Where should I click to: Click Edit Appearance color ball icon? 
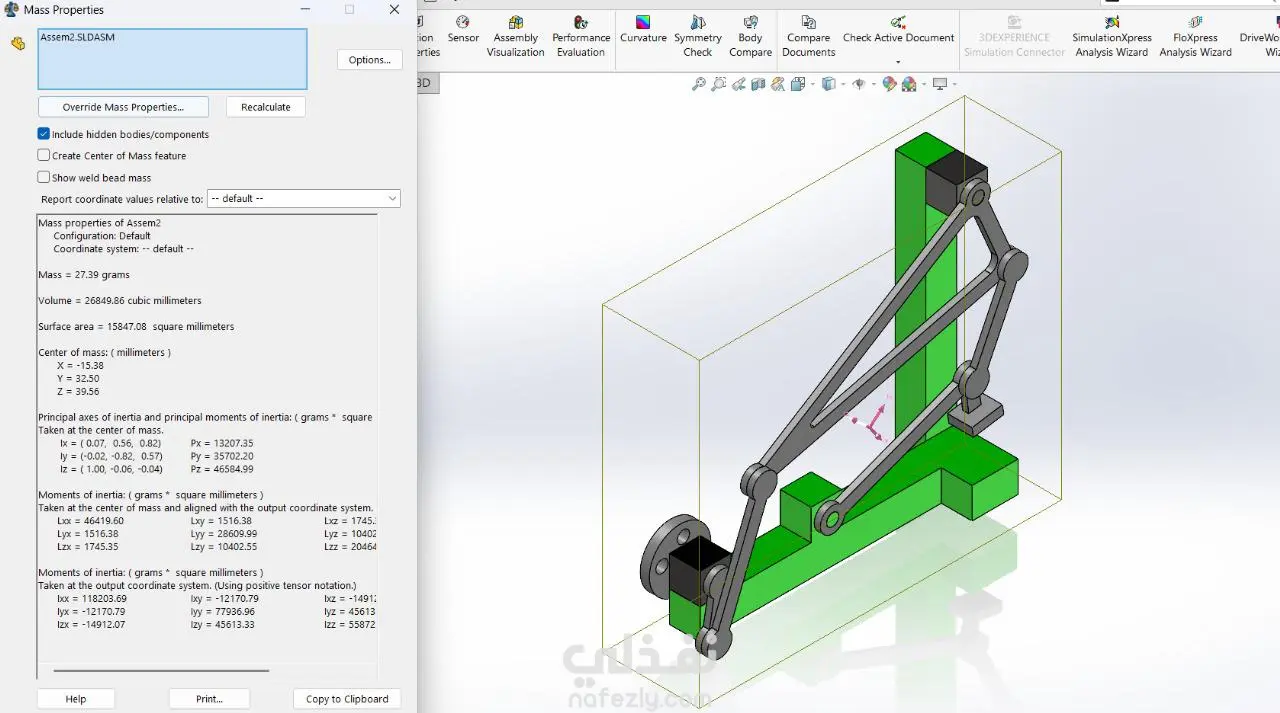tap(889, 84)
